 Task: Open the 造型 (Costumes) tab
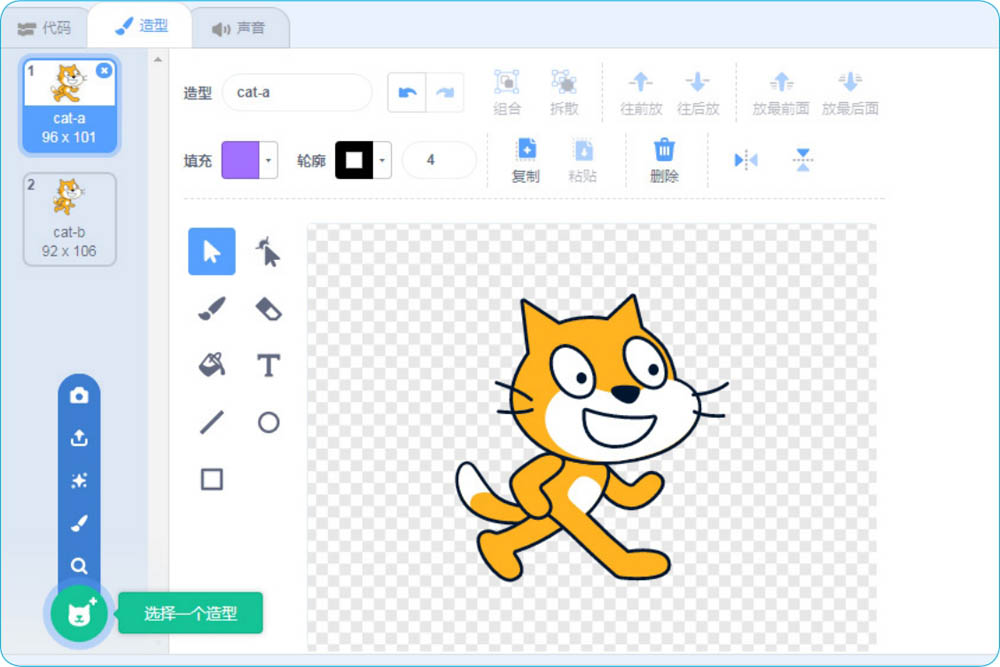tap(140, 26)
